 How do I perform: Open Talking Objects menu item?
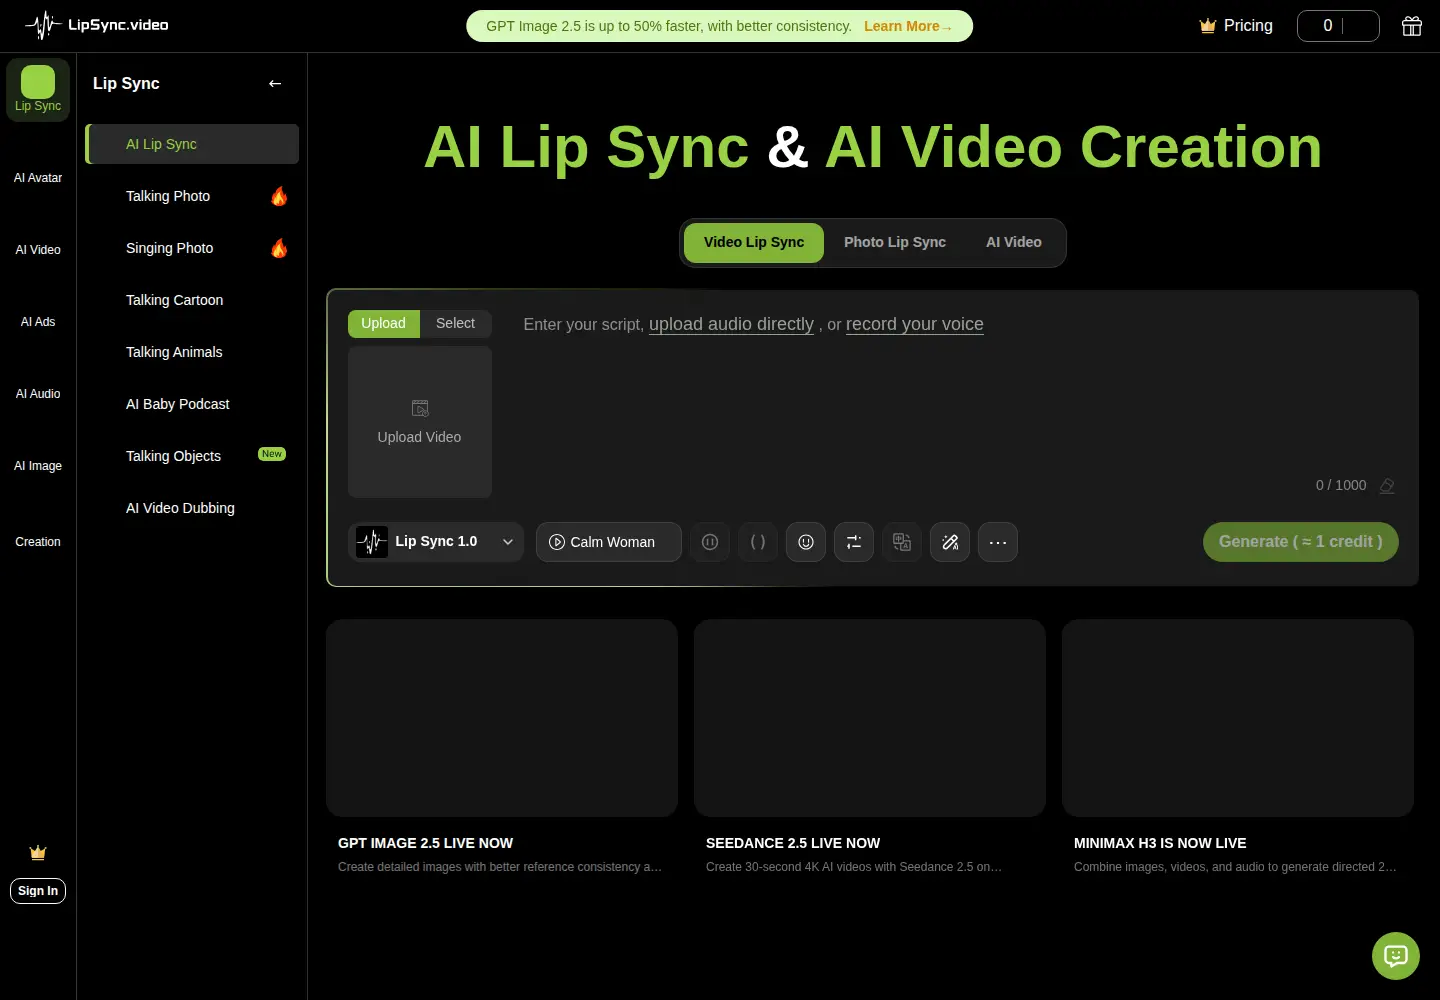[192, 456]
